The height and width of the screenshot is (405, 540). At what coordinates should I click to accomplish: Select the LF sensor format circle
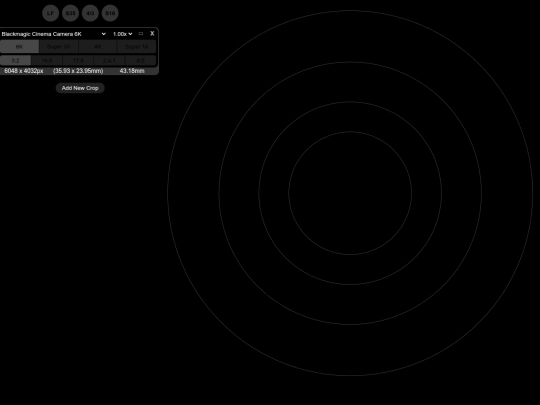51,13
